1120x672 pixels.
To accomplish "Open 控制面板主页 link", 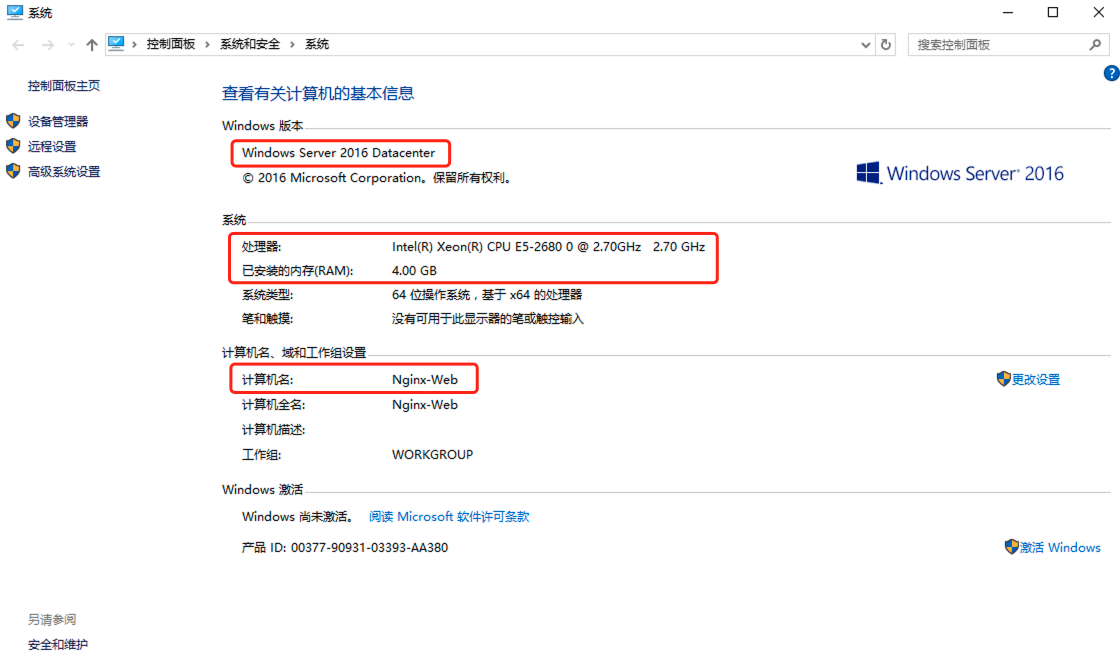I will tap(64, 86).
